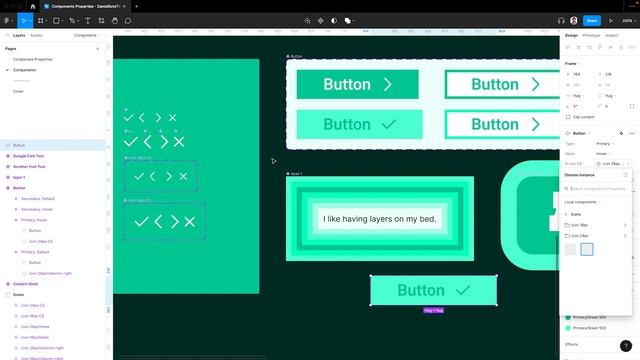Click the Create component toolbar icon
Viewport: 640px width, 360px height.
(321, 20)
